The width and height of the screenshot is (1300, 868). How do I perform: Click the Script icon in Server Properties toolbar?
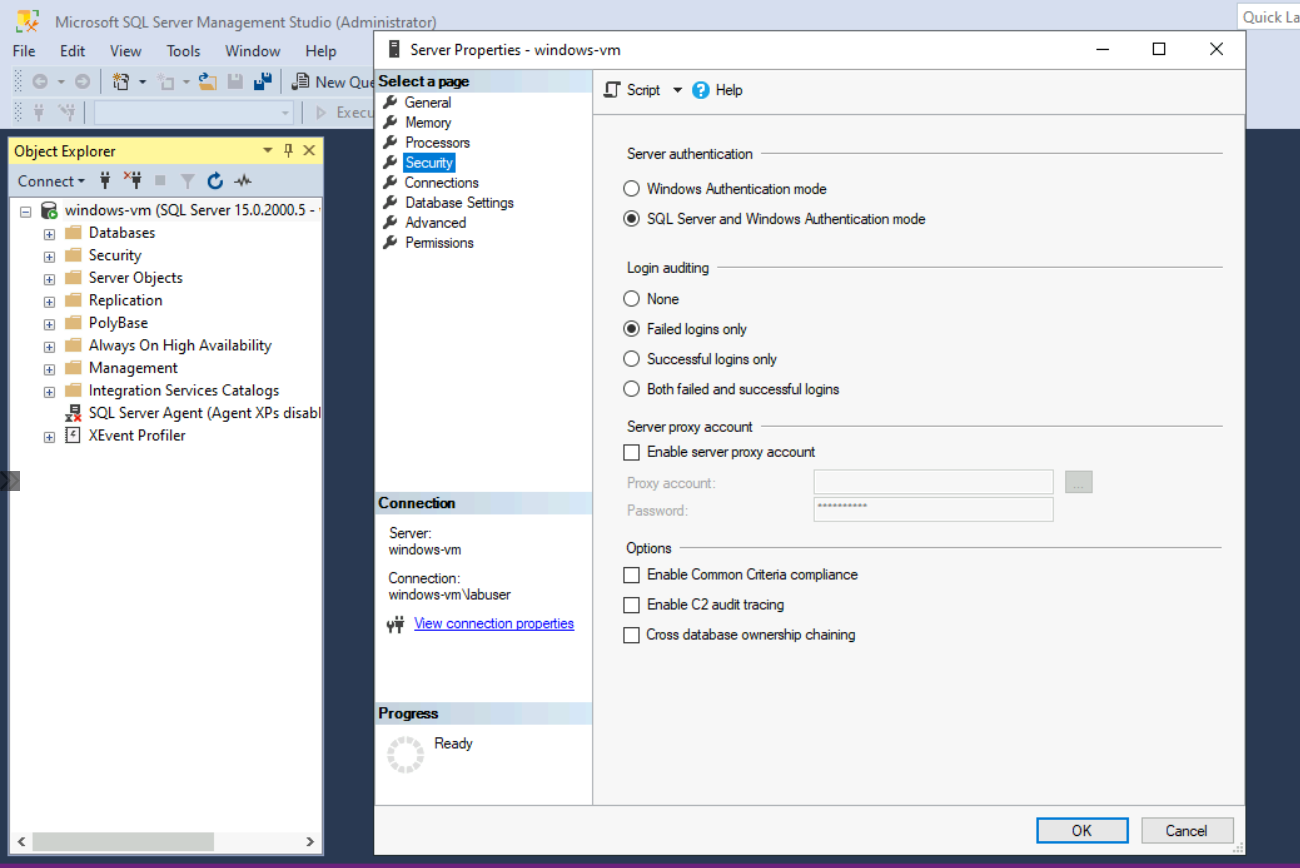[612, 90]
